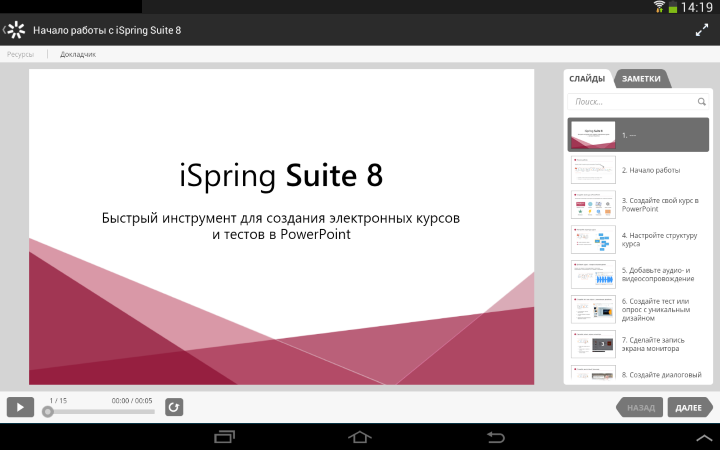The width and height of the screenshot is (720, 450).
Task: Tap the iSpring logo back icon
Action: click(14, 30)
